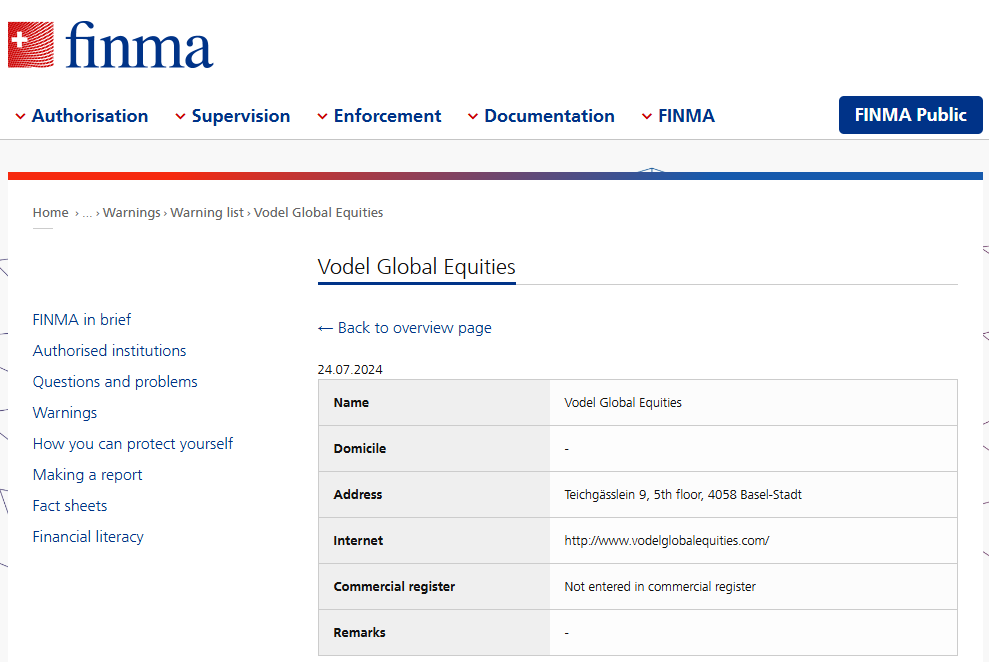Open Fact sheets sidebar link
The image size is (989, 662).
70,506
